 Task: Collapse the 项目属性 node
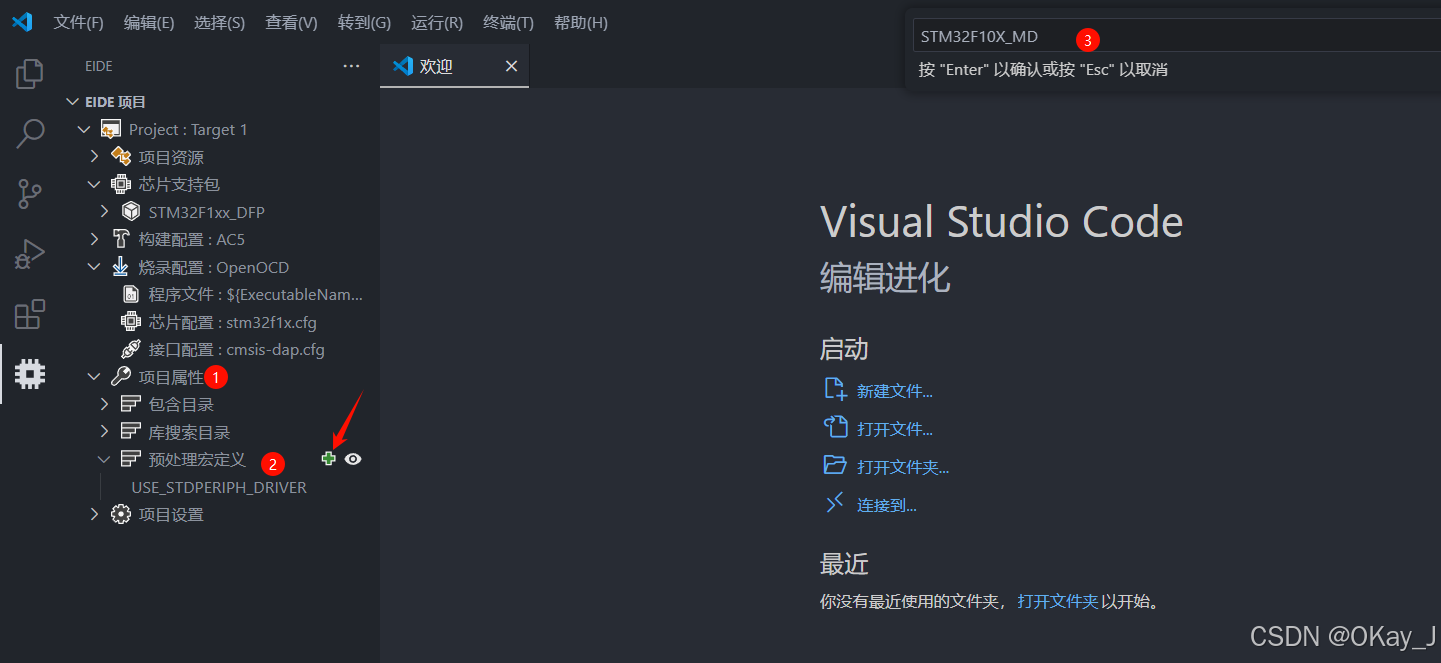click(x=94, y=377)
